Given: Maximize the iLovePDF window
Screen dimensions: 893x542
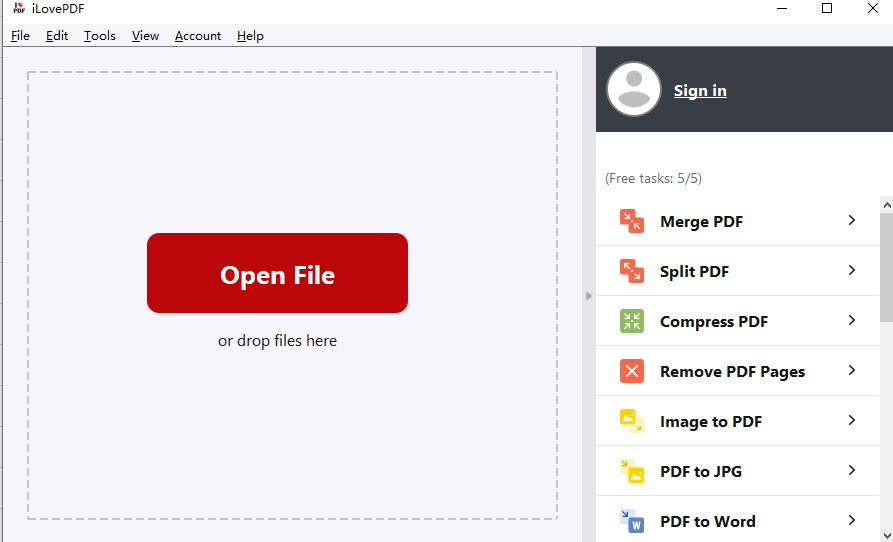Looking at the screenshot, I should 827,9.
